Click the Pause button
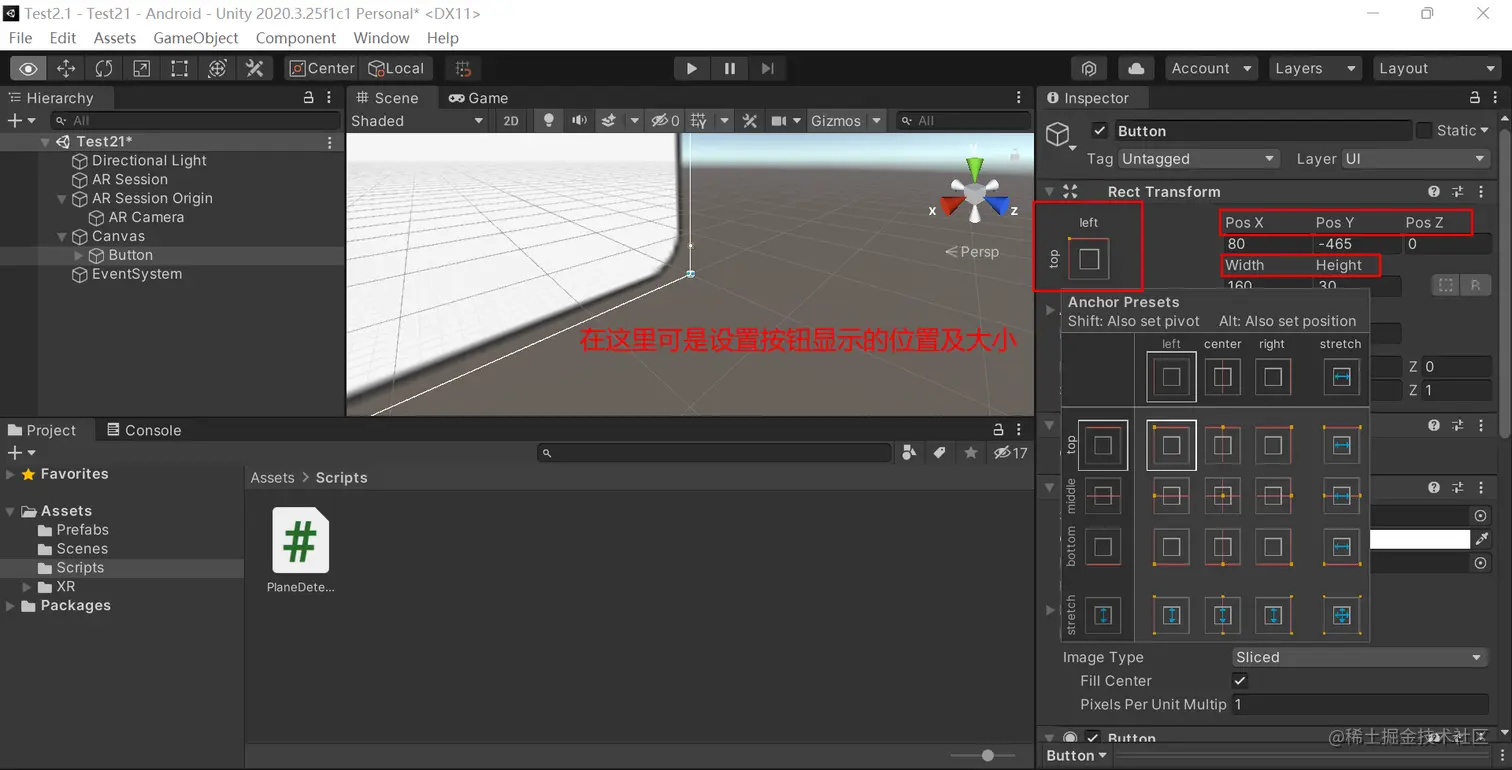The width and height of the screenshot is (1512, 770). 730,68
